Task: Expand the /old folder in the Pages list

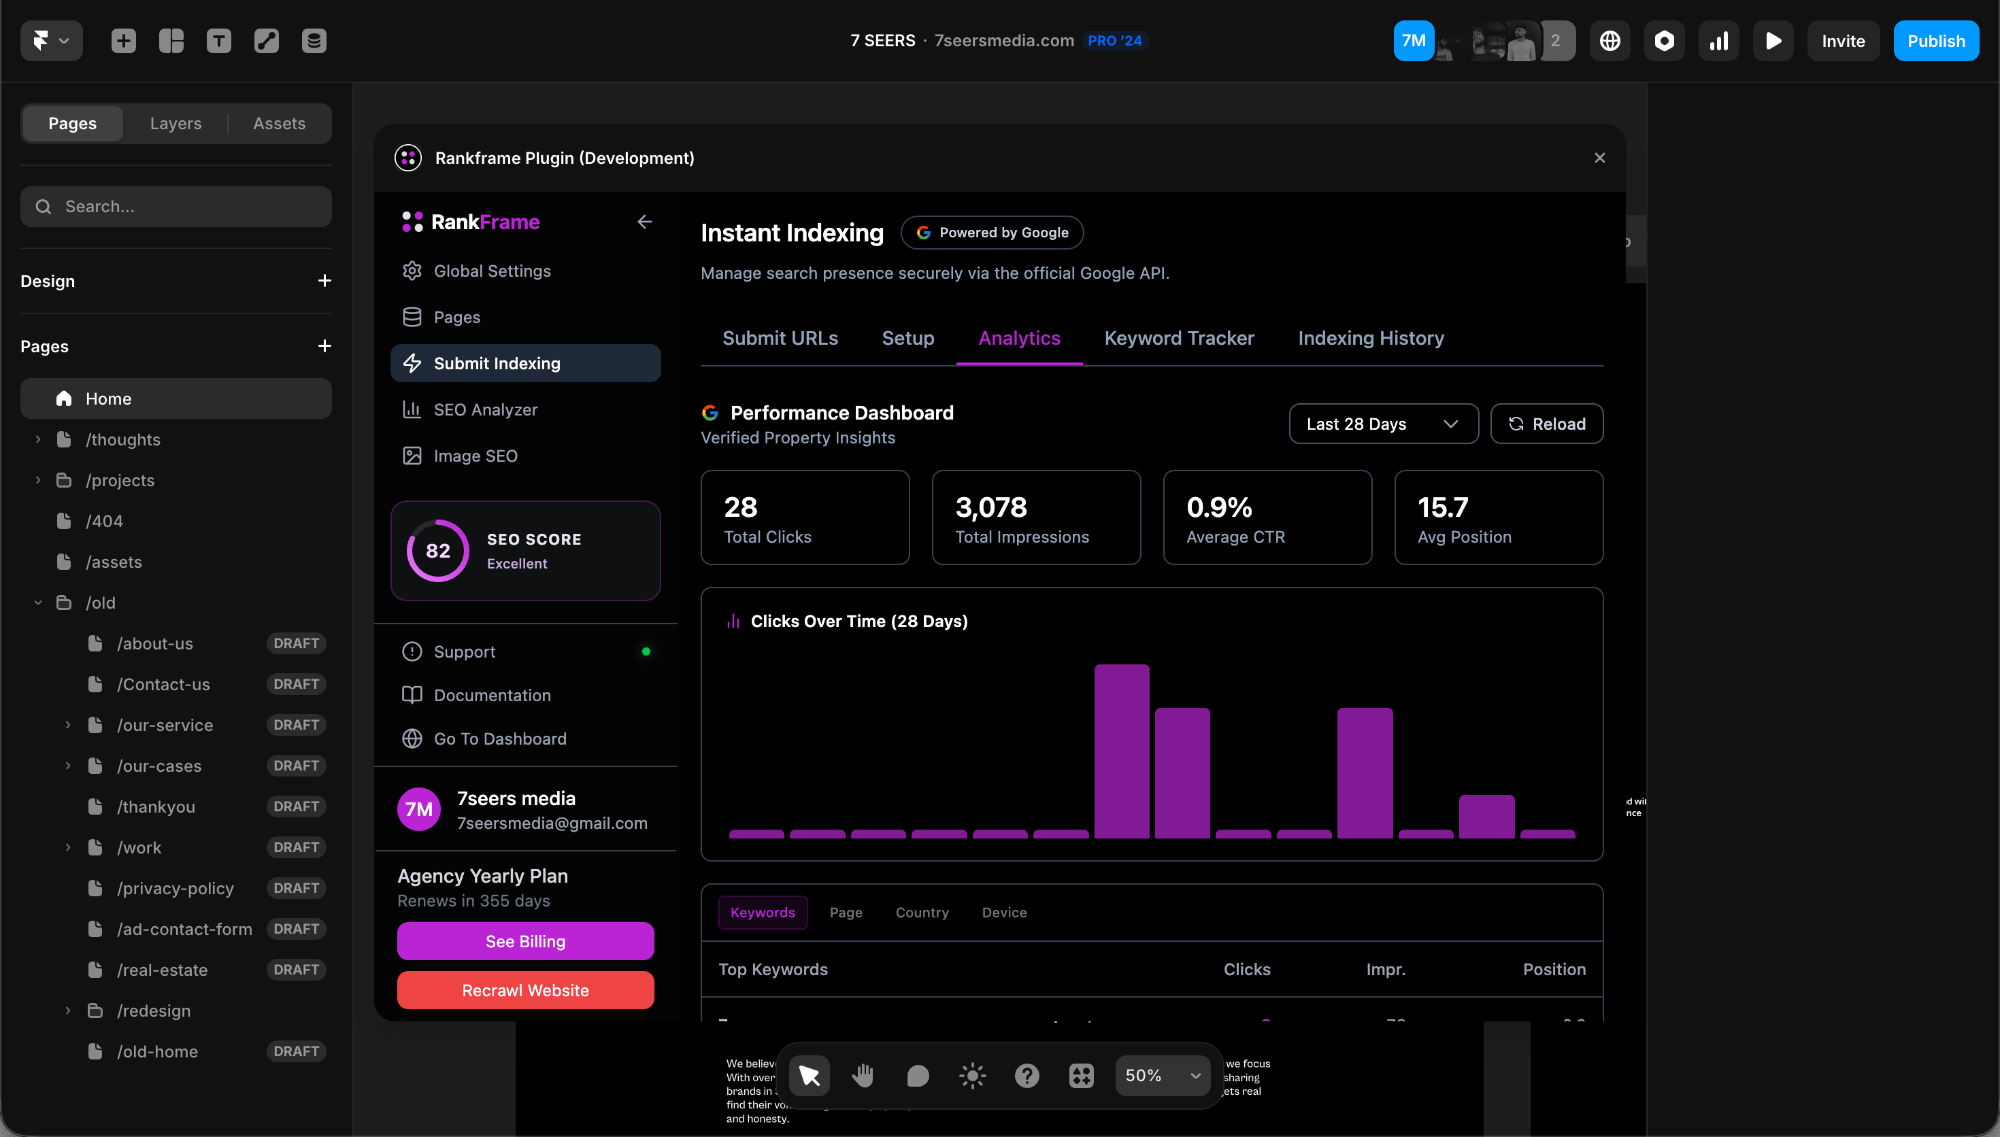Action: [x=38, y=602]
